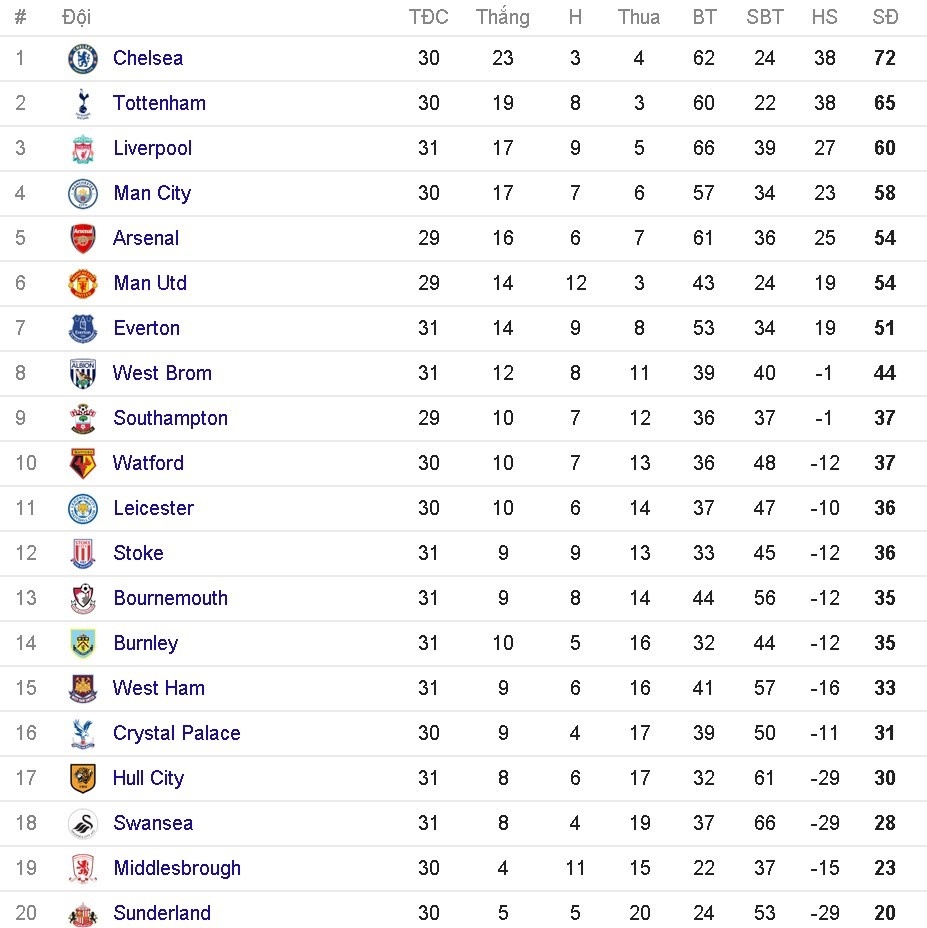Click the Arsenal cannon crest icon
The height and width of the screenshot is (928, 927).
83,239
